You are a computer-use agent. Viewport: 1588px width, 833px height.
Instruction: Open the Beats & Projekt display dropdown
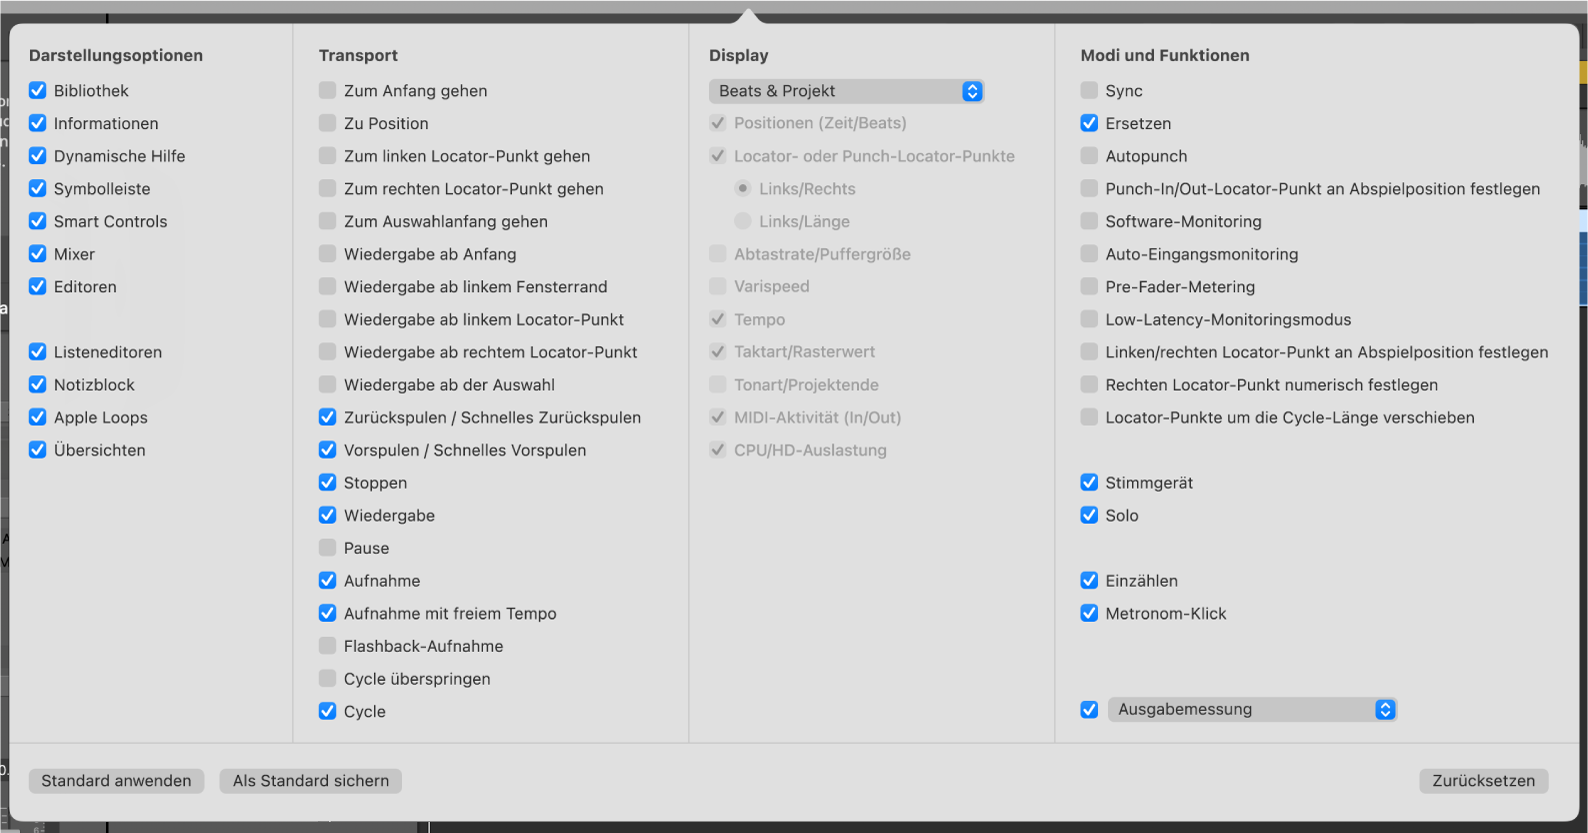[x=846, y=91]
